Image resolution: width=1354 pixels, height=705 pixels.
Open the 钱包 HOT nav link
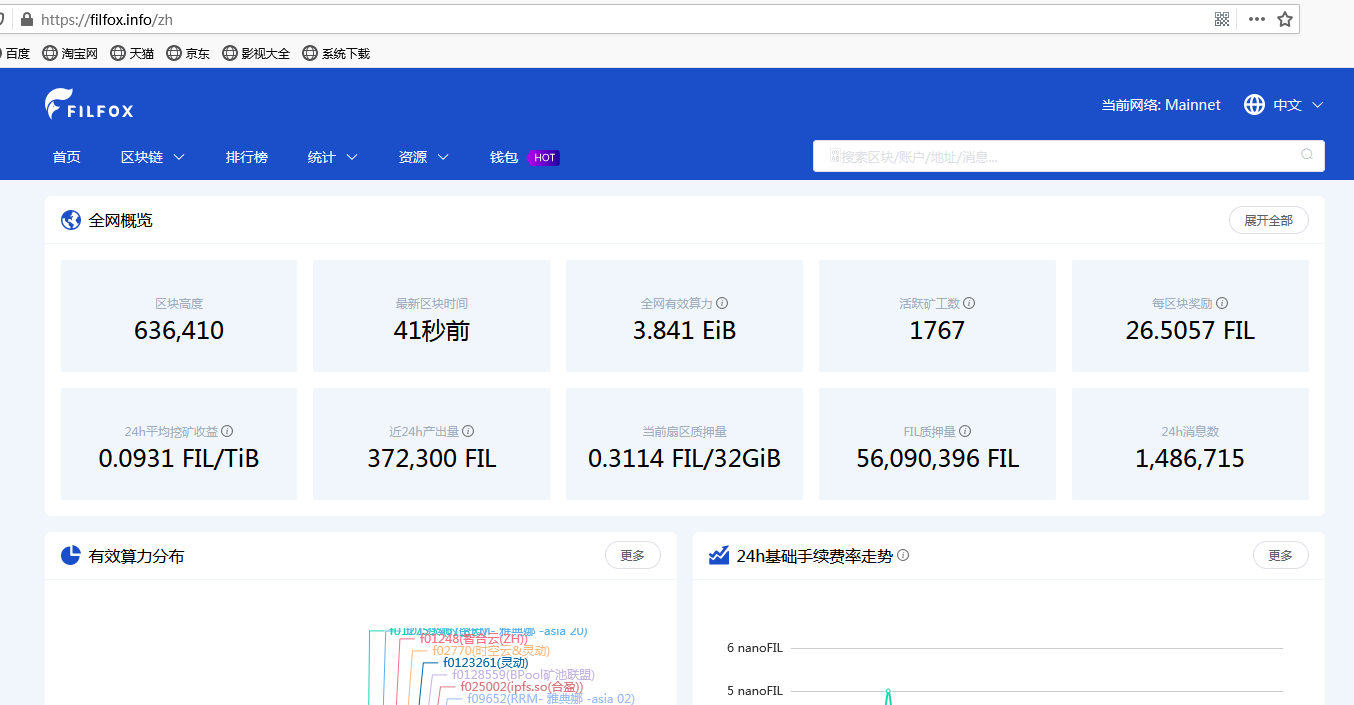coord(523,157)
